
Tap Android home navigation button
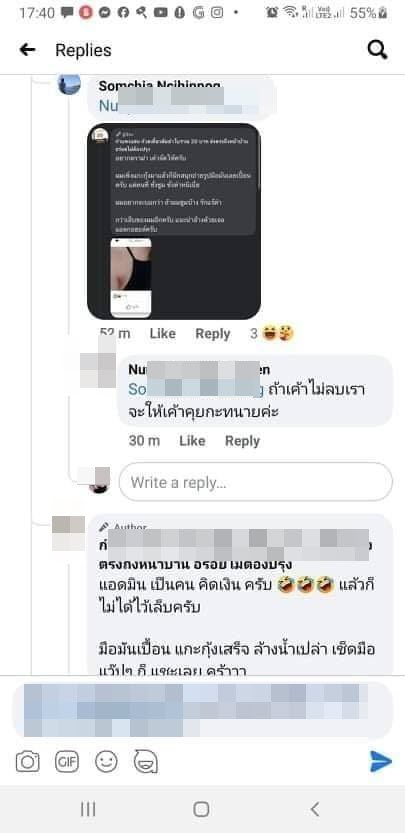(201, 809)
